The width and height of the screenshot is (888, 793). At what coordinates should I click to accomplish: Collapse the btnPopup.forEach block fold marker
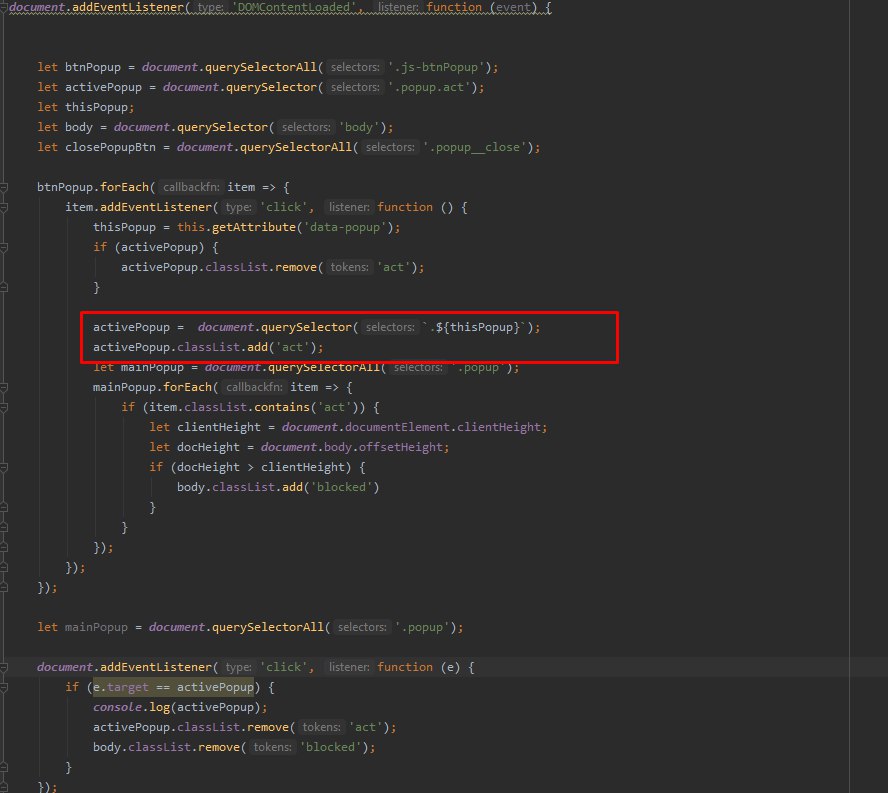pos(3,187)
